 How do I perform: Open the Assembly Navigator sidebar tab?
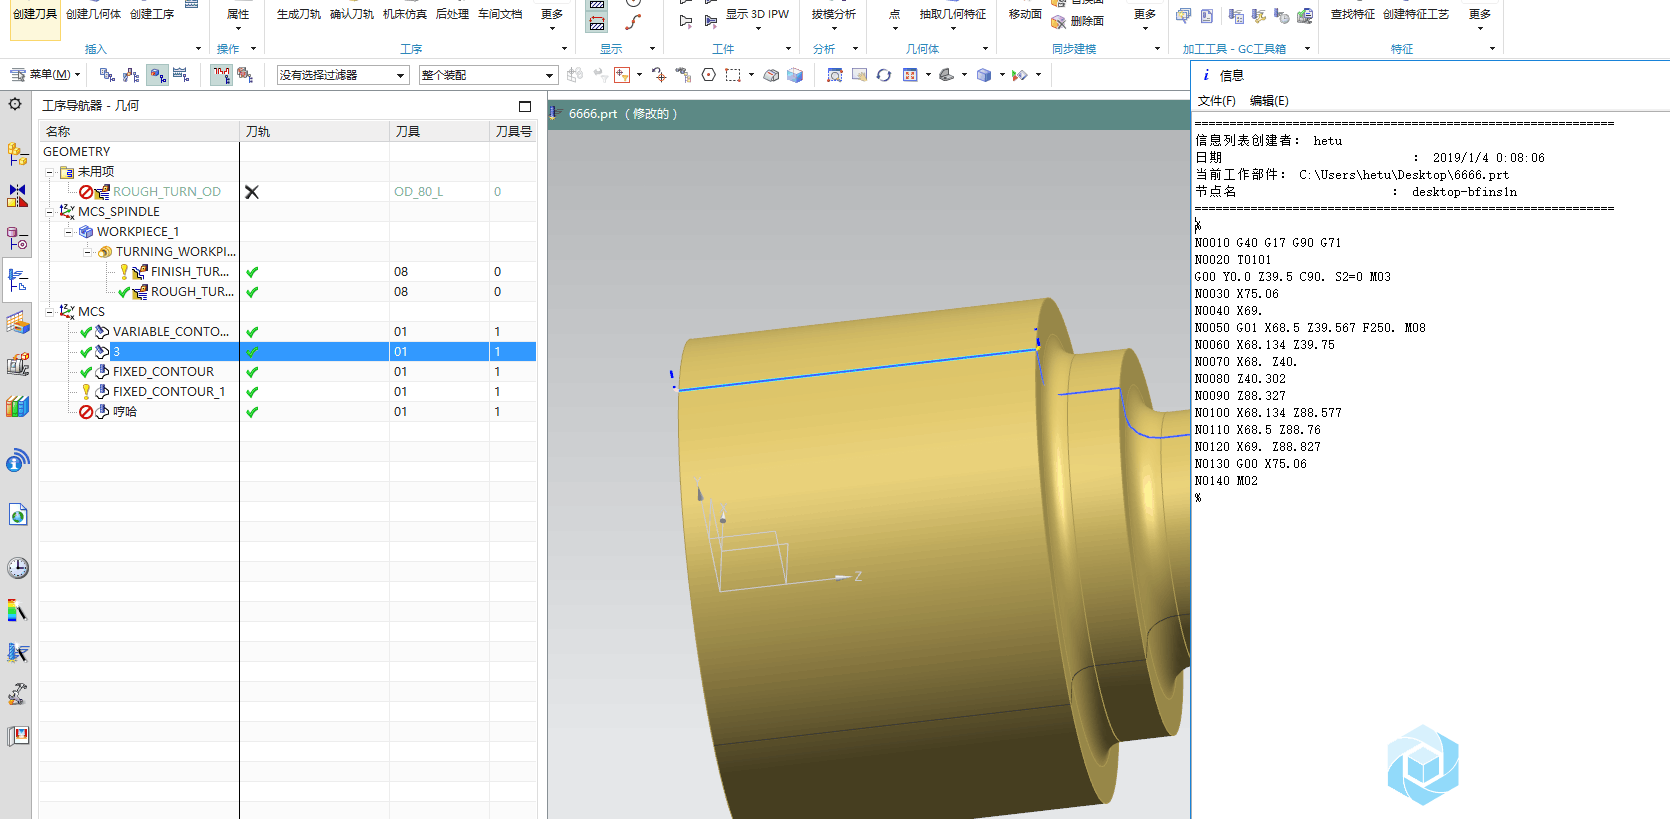point(17,153)
